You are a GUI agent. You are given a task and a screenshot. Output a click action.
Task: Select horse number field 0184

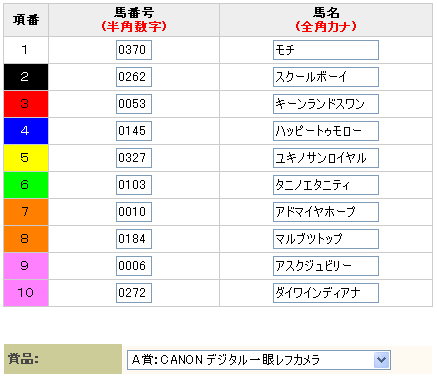click(134, 239)
